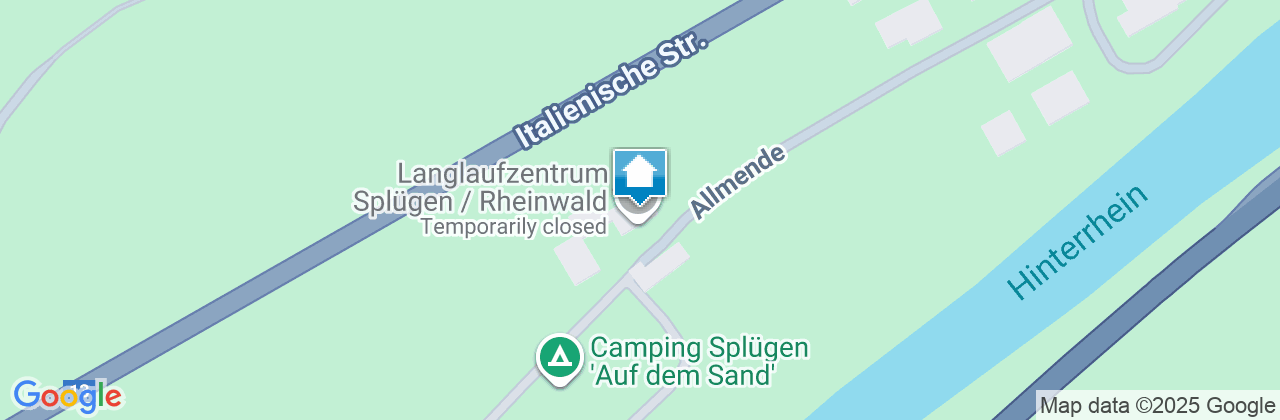Click the Hinterrhein river label

(x=1077, y=240)
